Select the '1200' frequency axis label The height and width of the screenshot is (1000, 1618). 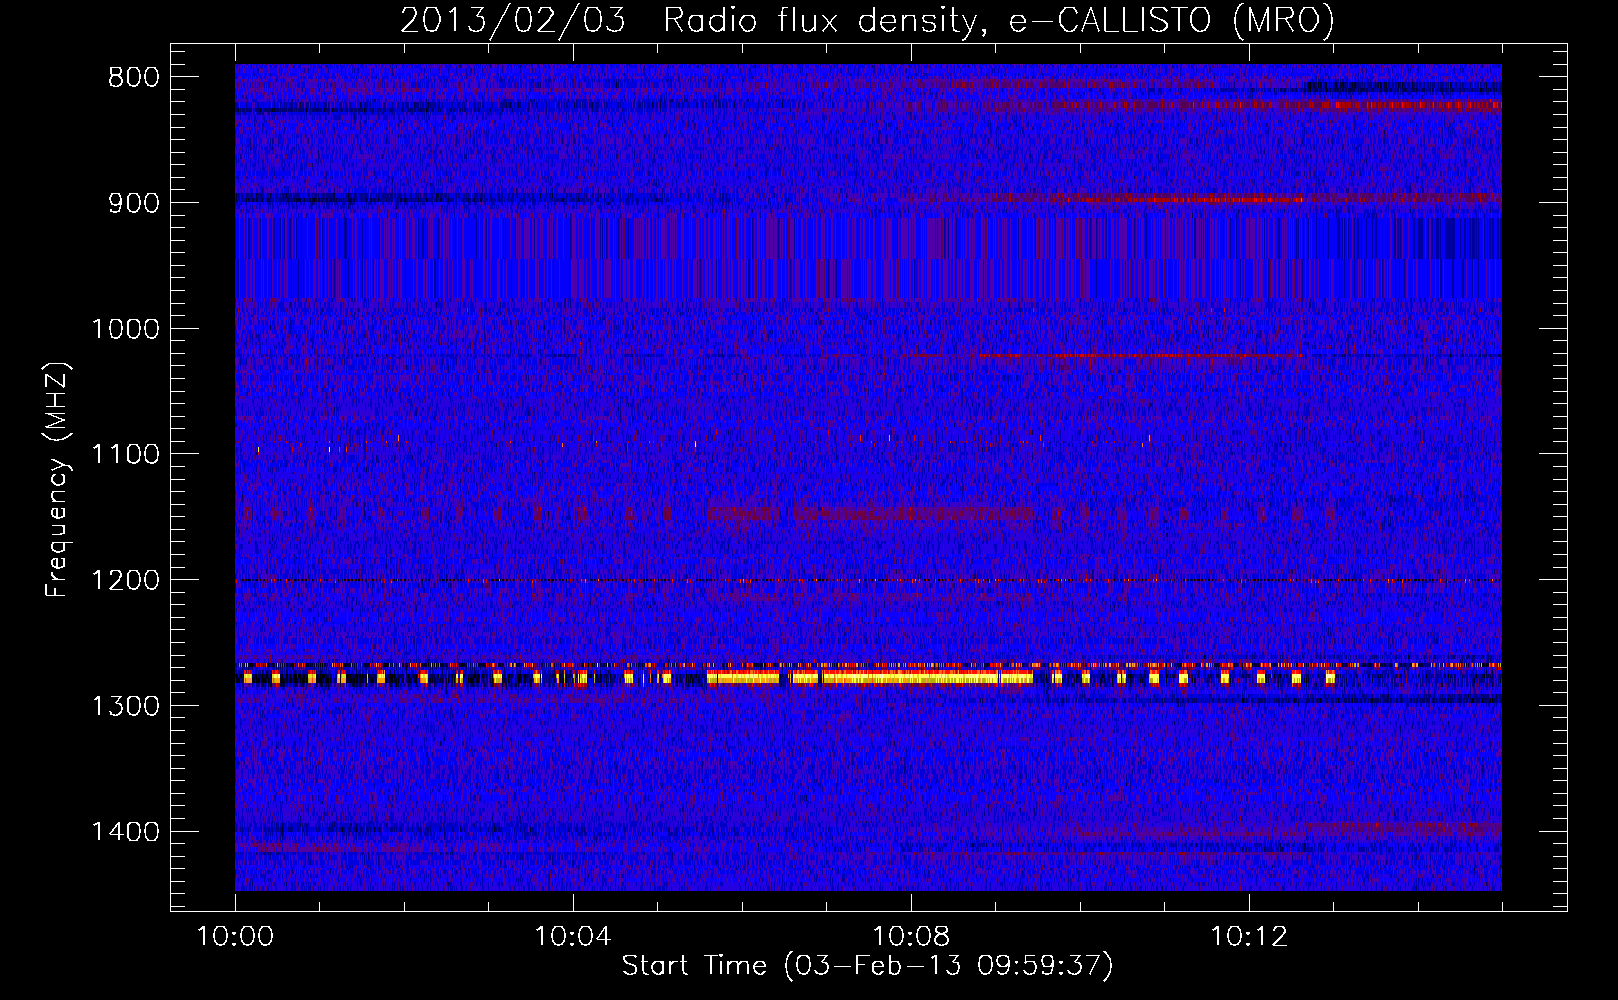[125, 581]
